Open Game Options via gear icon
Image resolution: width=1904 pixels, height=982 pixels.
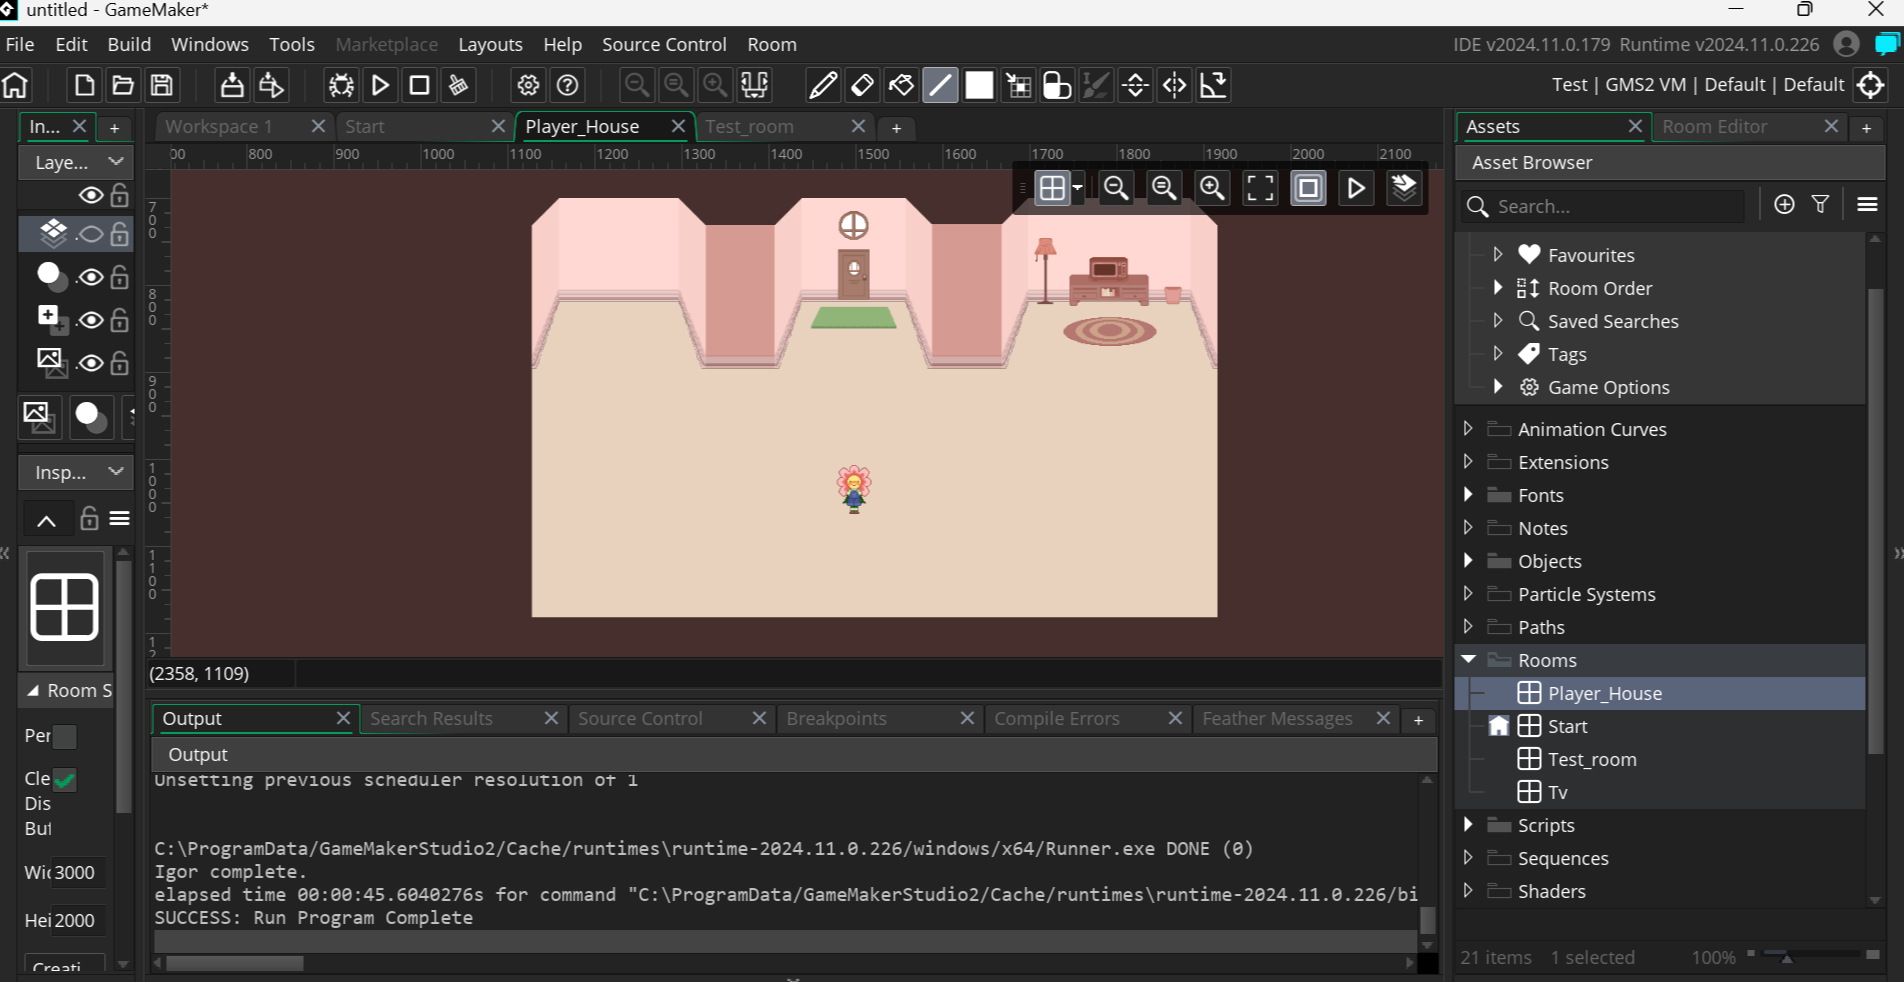point(527,85)
